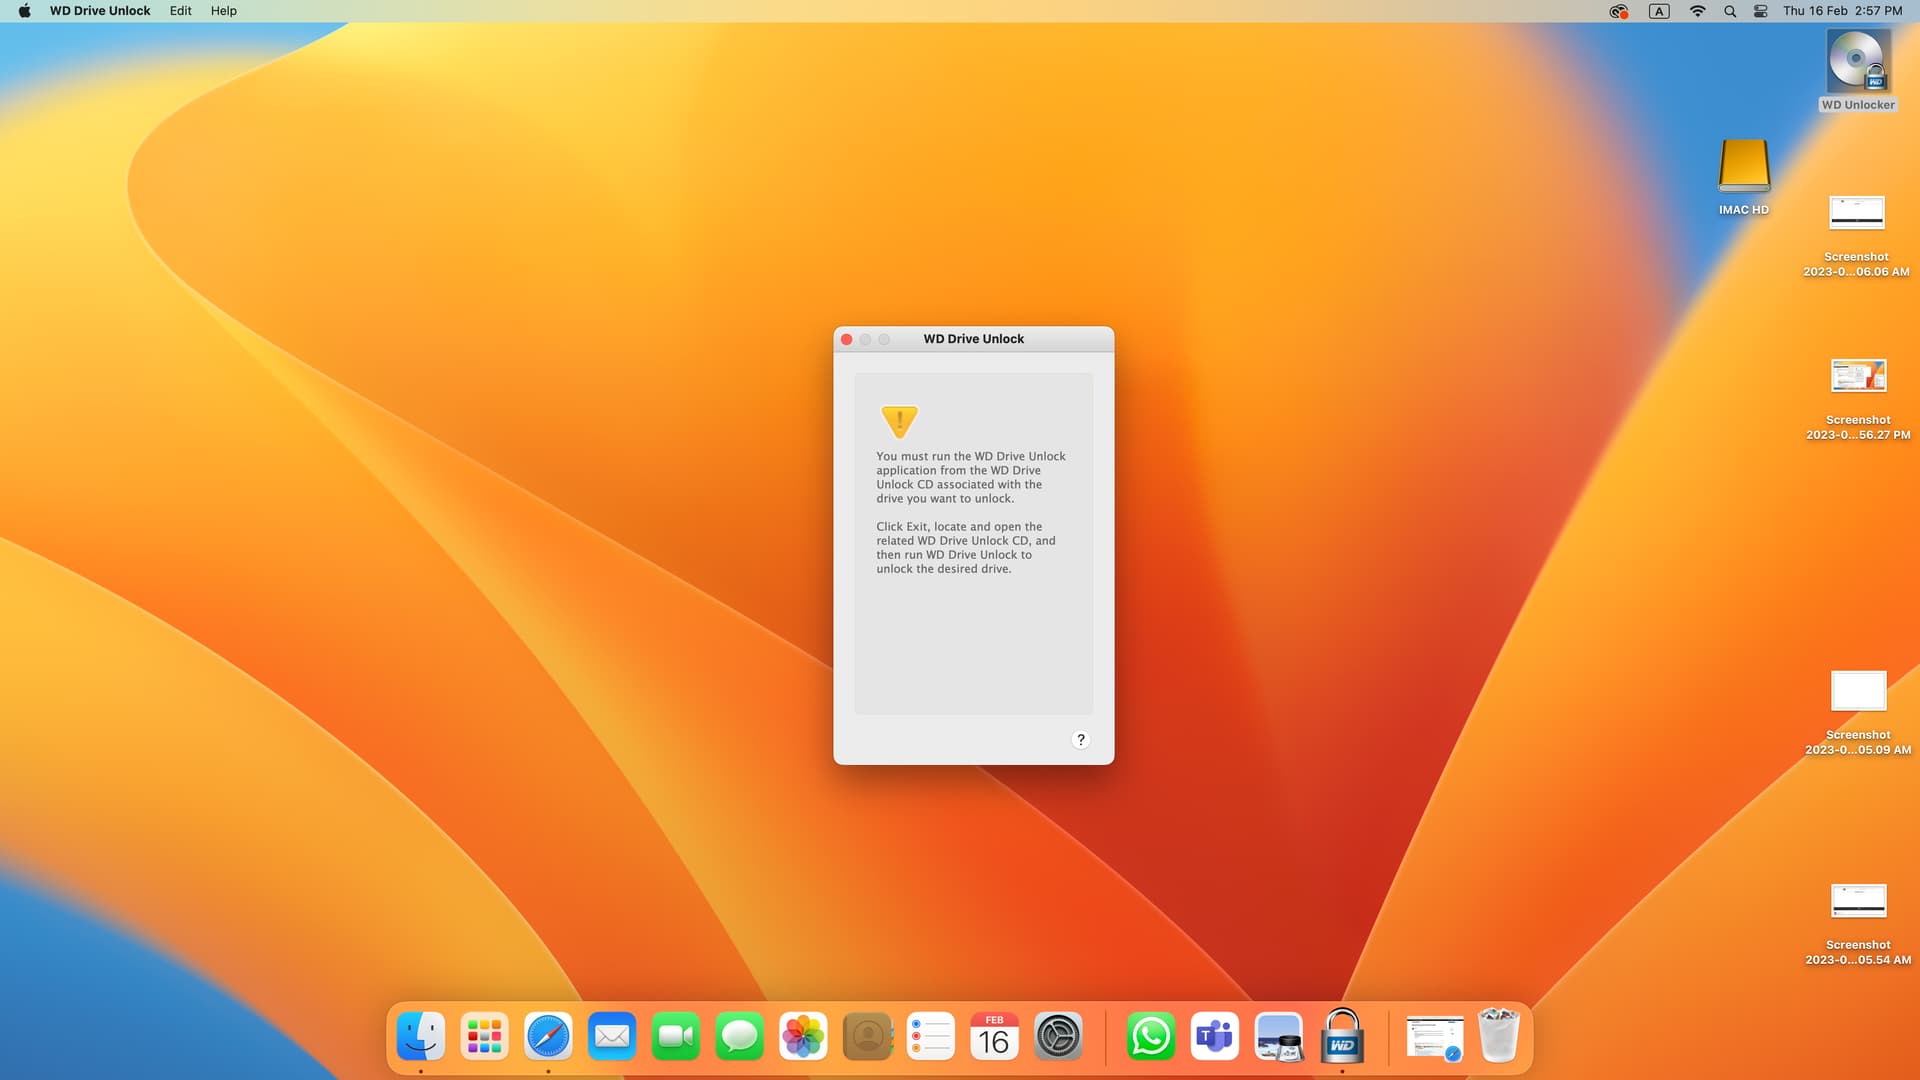Open the Preview app in dock
The height and width of the screenshot is (1080, 1920).
coord(1278,1037)
